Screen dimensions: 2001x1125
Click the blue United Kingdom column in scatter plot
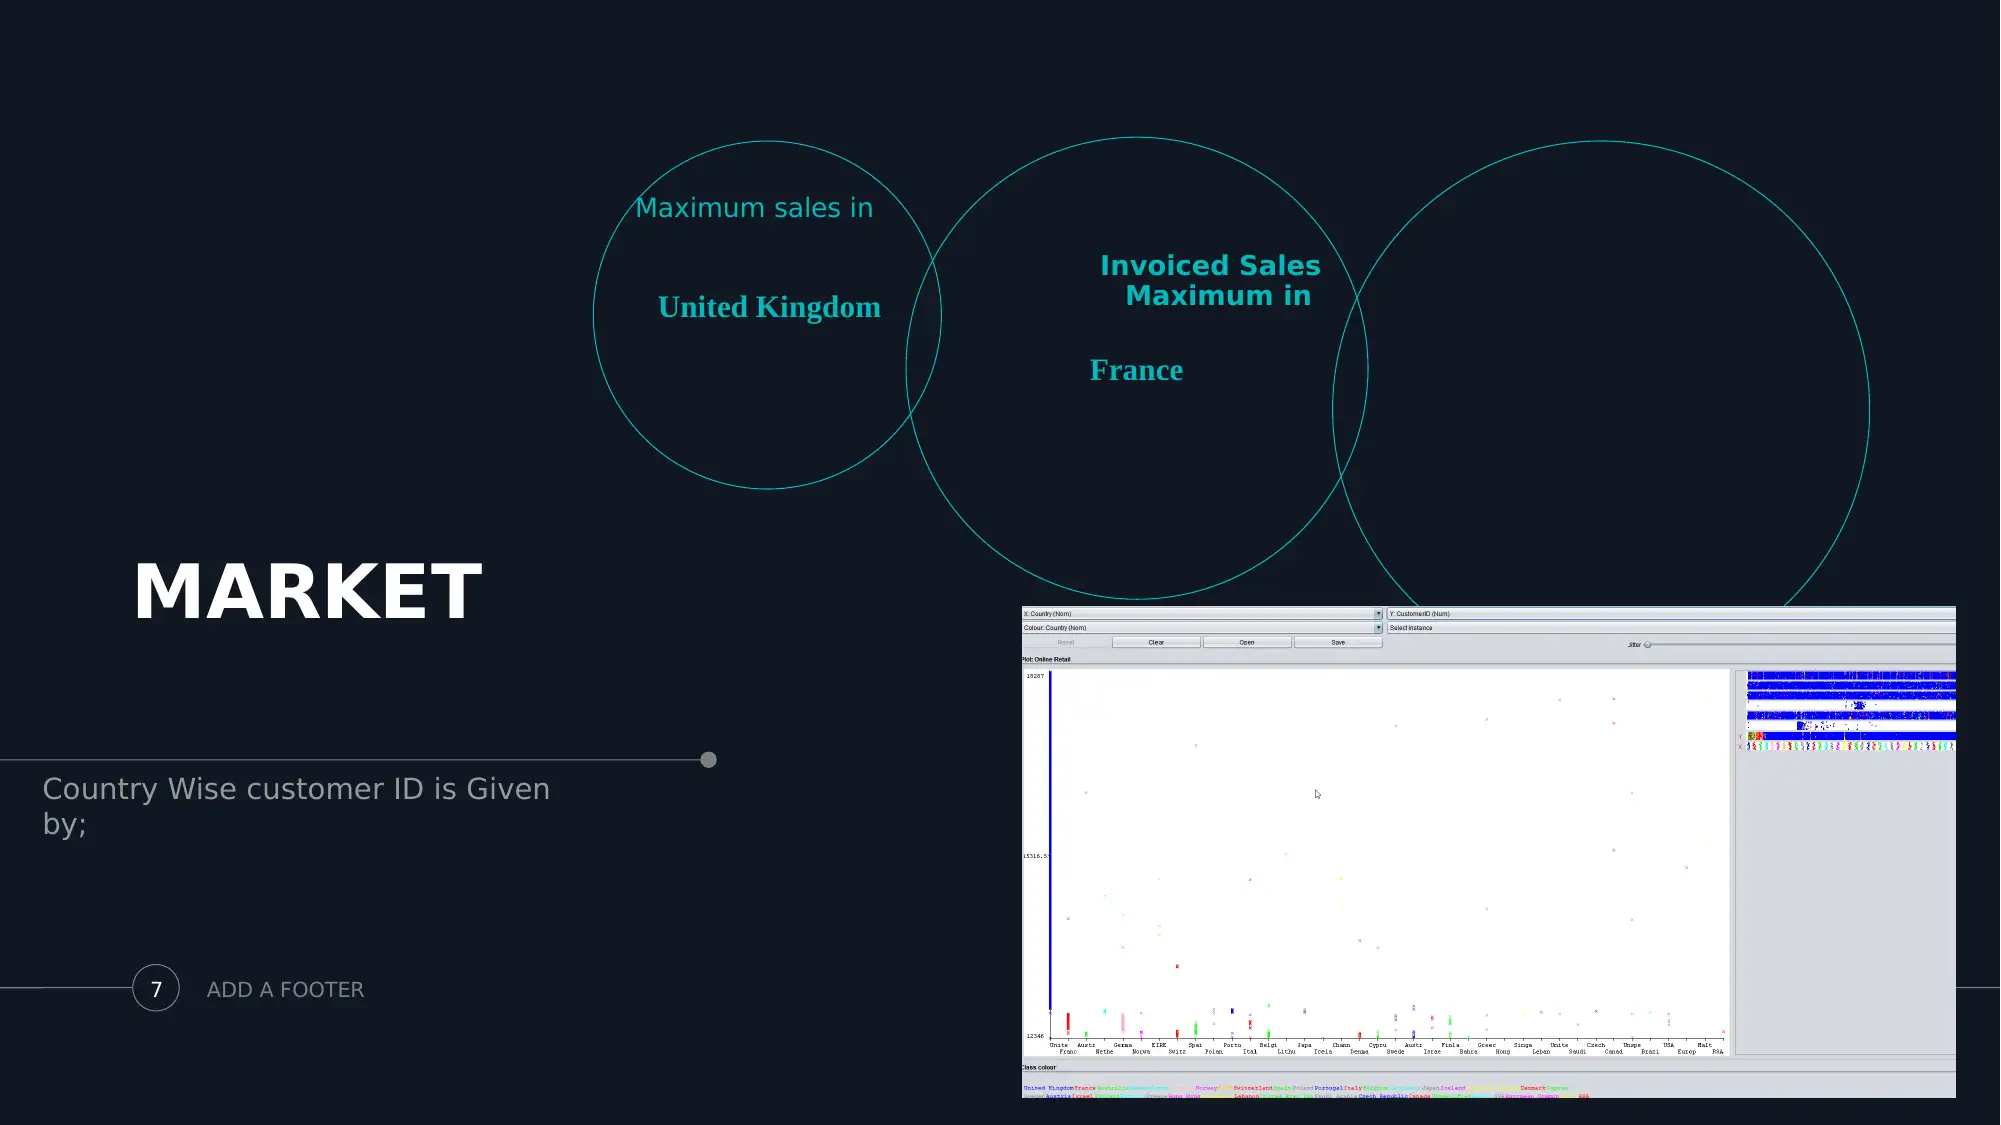point(1050,840)
